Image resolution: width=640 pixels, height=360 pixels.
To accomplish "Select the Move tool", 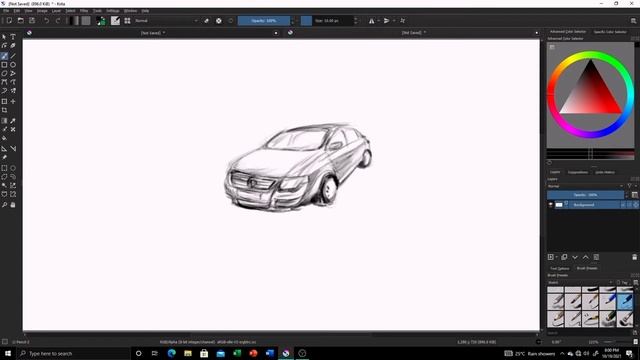I will [13, 101].
